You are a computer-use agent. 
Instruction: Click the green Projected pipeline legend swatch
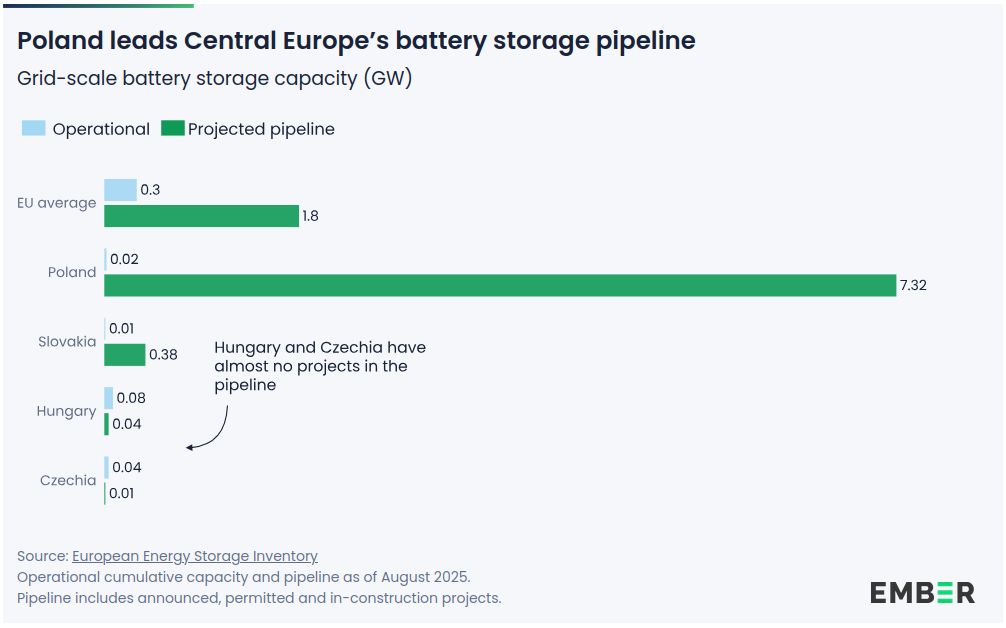173,128
